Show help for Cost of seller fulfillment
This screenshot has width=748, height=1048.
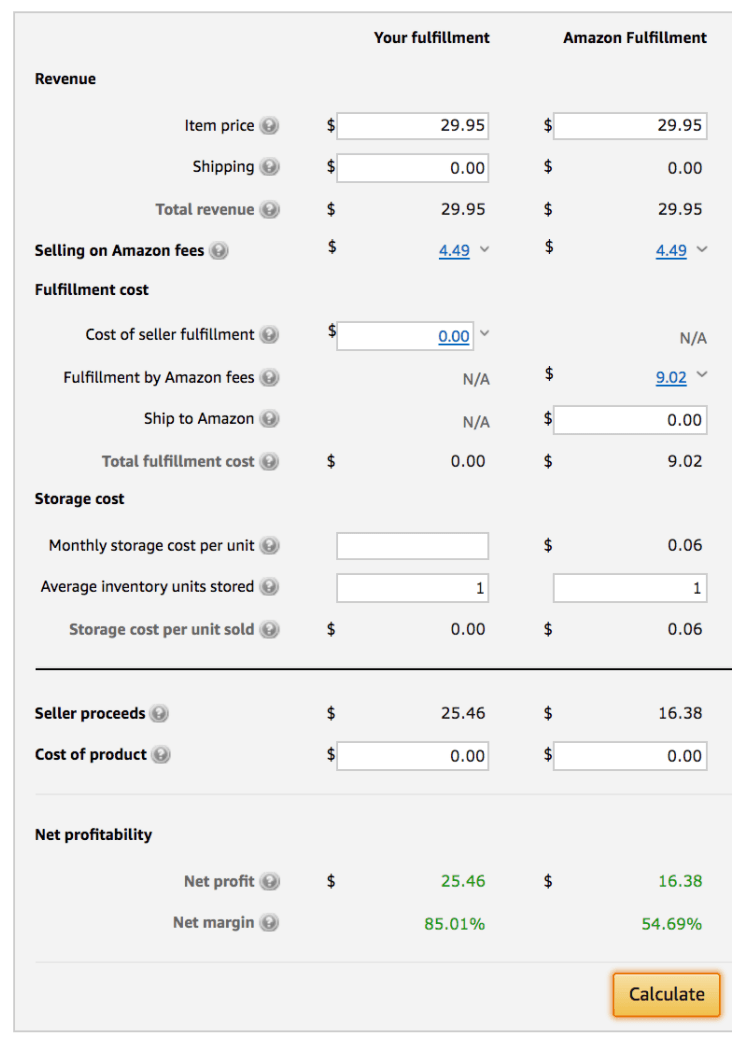(x=269, y=335)
